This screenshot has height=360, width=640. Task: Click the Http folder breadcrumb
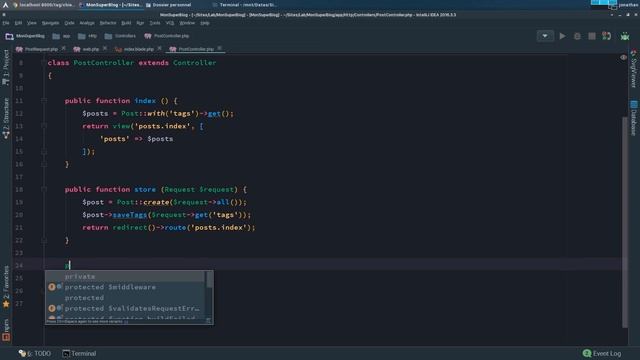[87, 36]
